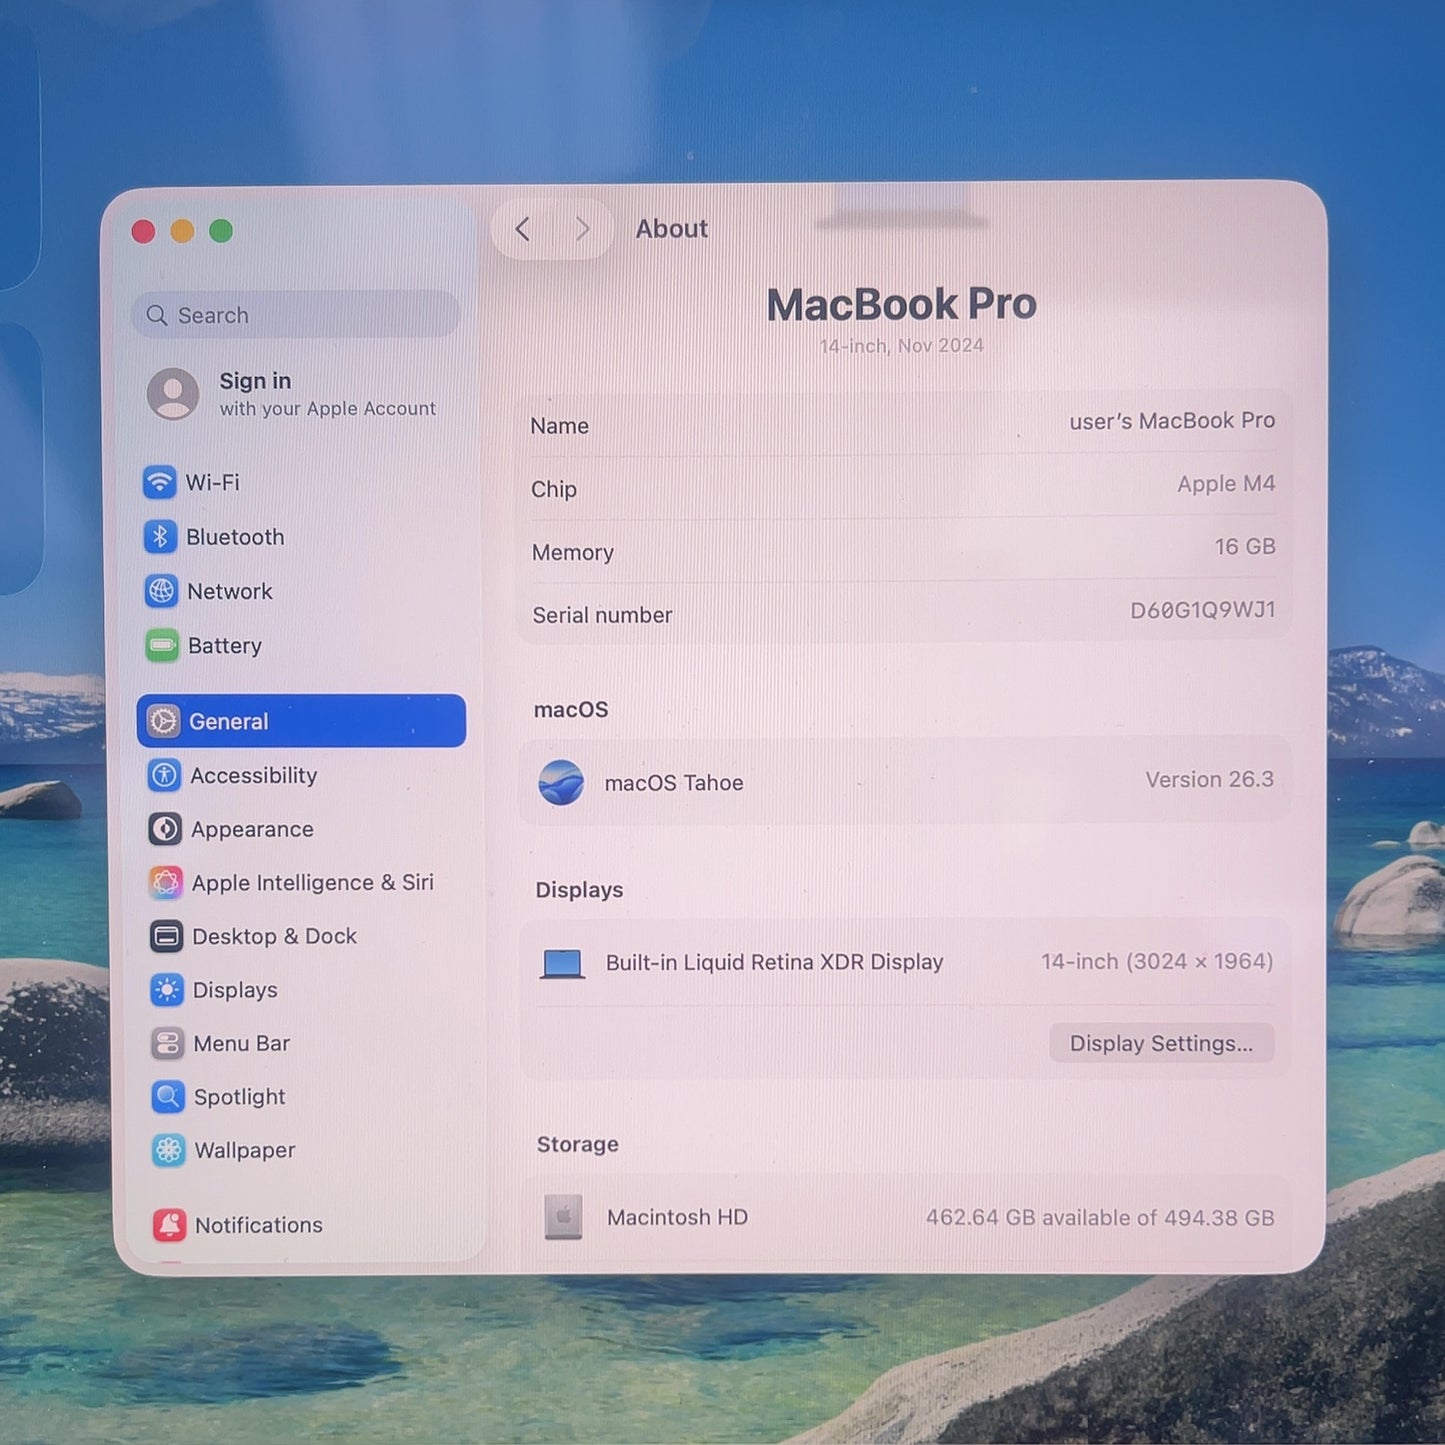The image size is (1445, 1445).
Task: Choose Desktop & Dock label
Action: click(275, 936)
